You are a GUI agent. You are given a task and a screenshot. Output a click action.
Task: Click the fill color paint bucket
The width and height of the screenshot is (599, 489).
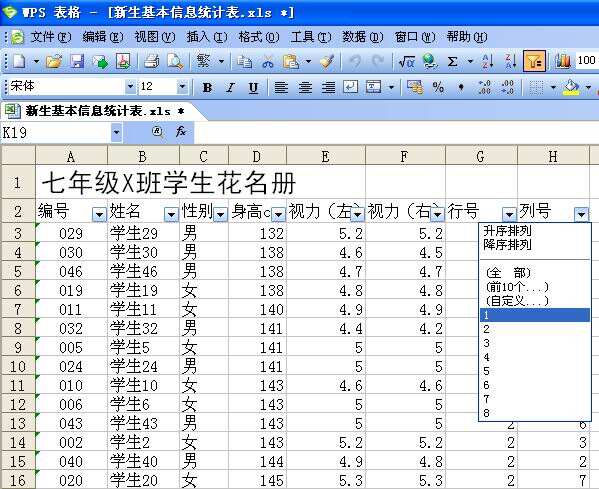coord(571,87)
